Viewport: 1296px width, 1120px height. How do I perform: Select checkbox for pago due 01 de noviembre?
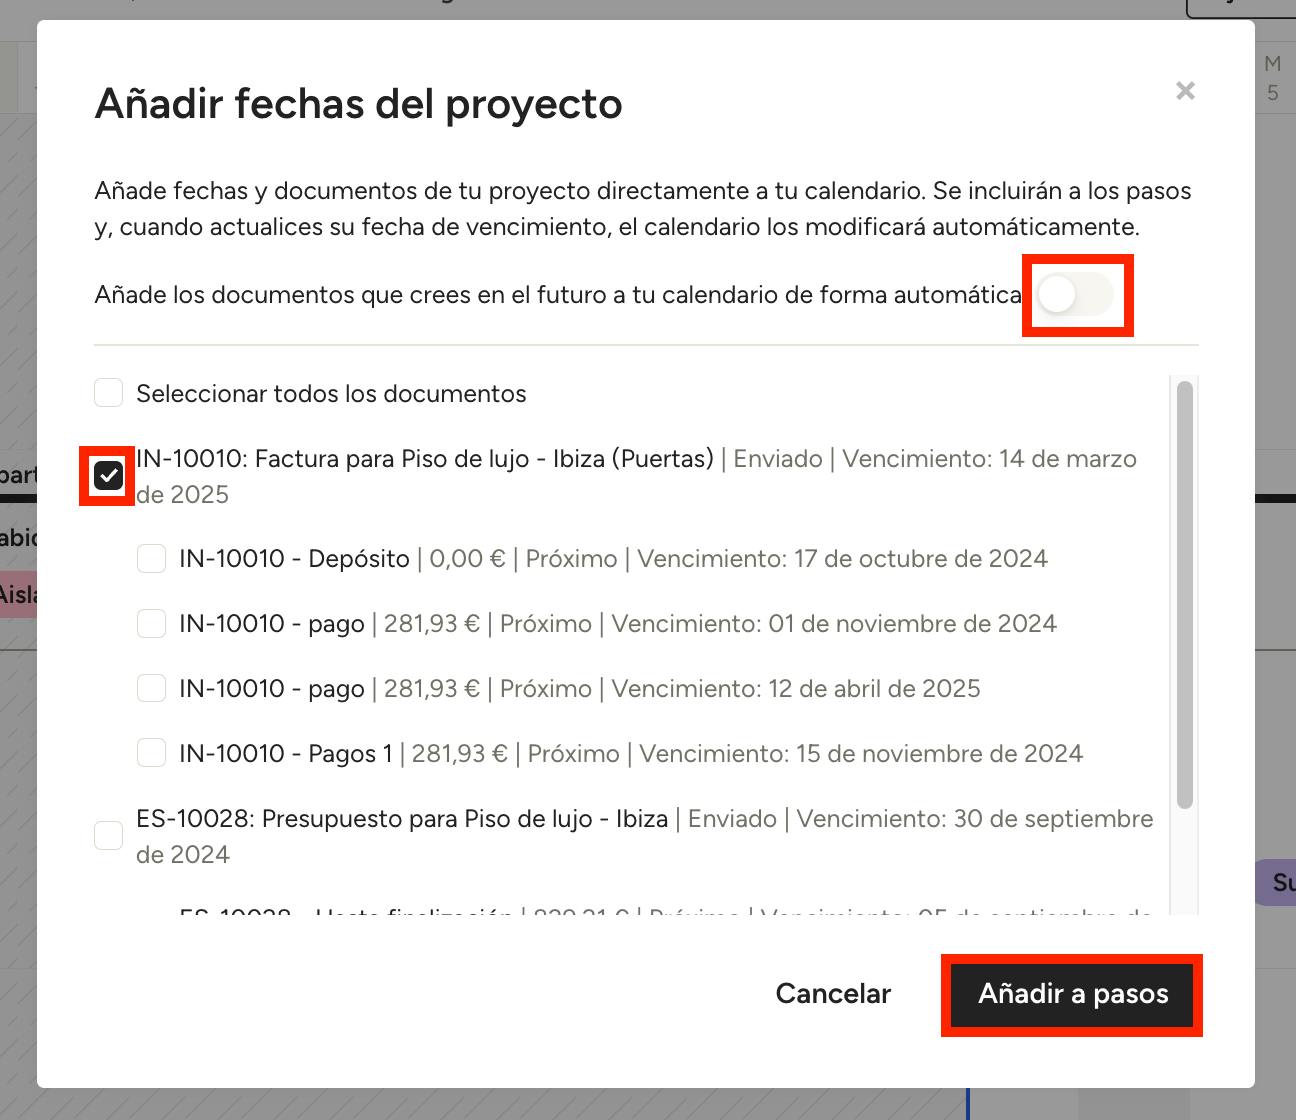click(x=151, y=624)
